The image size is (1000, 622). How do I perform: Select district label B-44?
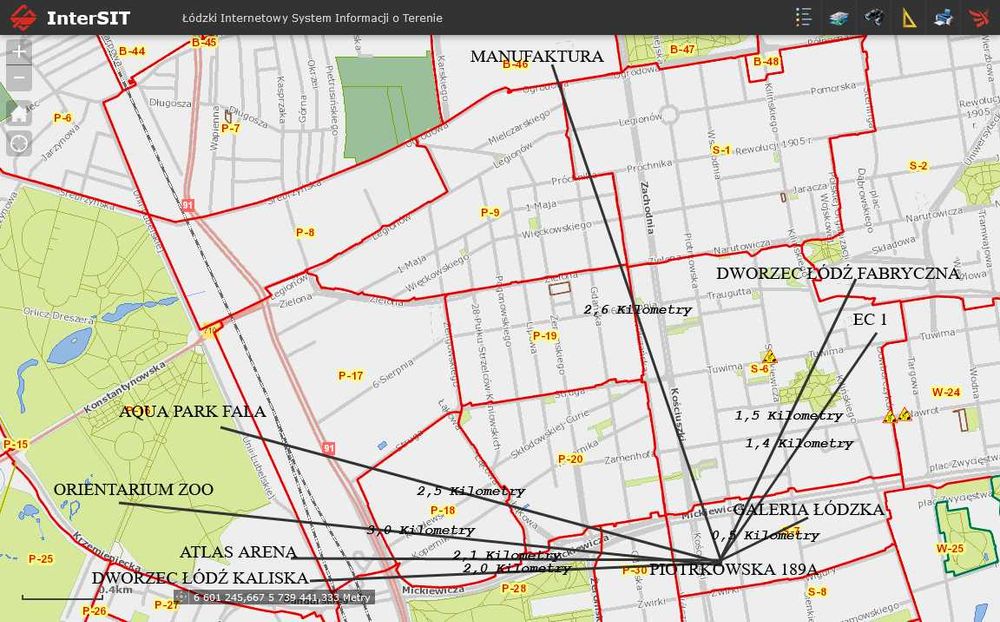[132, 51]
